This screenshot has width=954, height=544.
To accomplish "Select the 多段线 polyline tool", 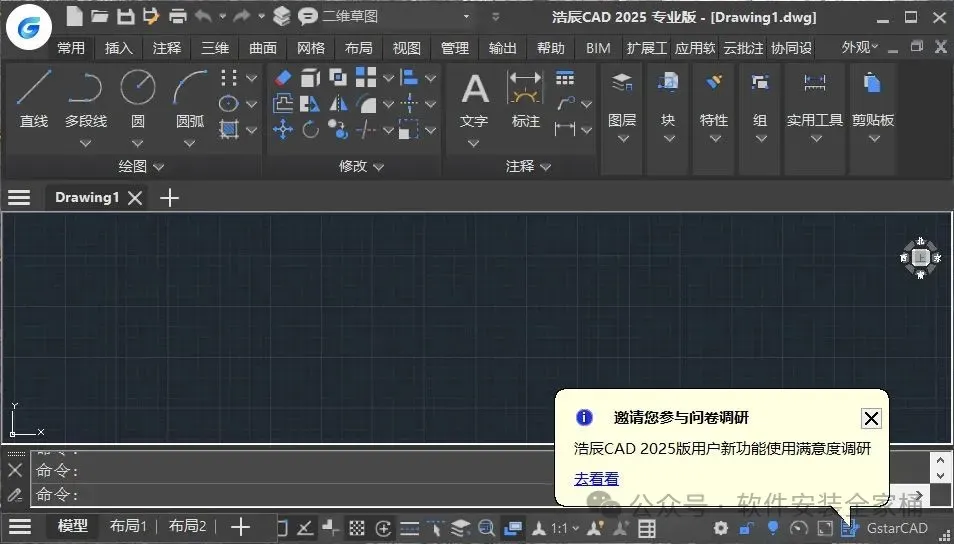I will [85, 97].
